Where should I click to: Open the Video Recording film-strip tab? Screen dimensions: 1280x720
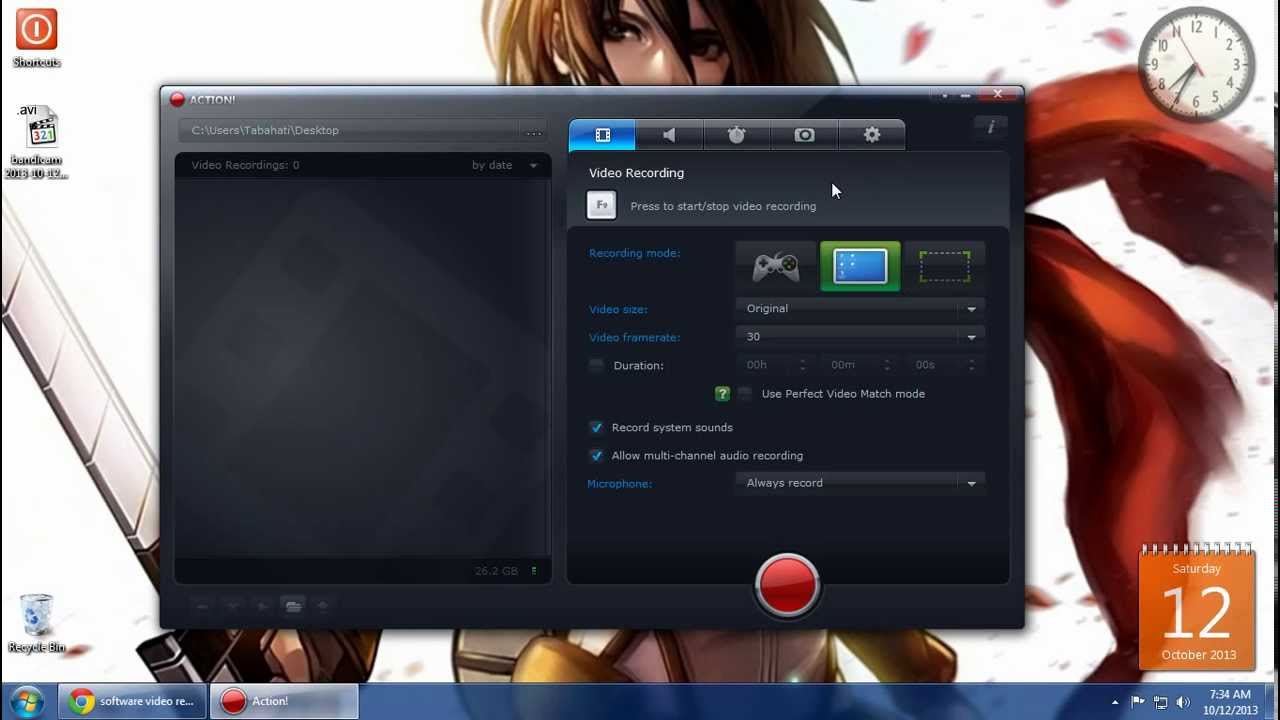(x=602, y=135)
